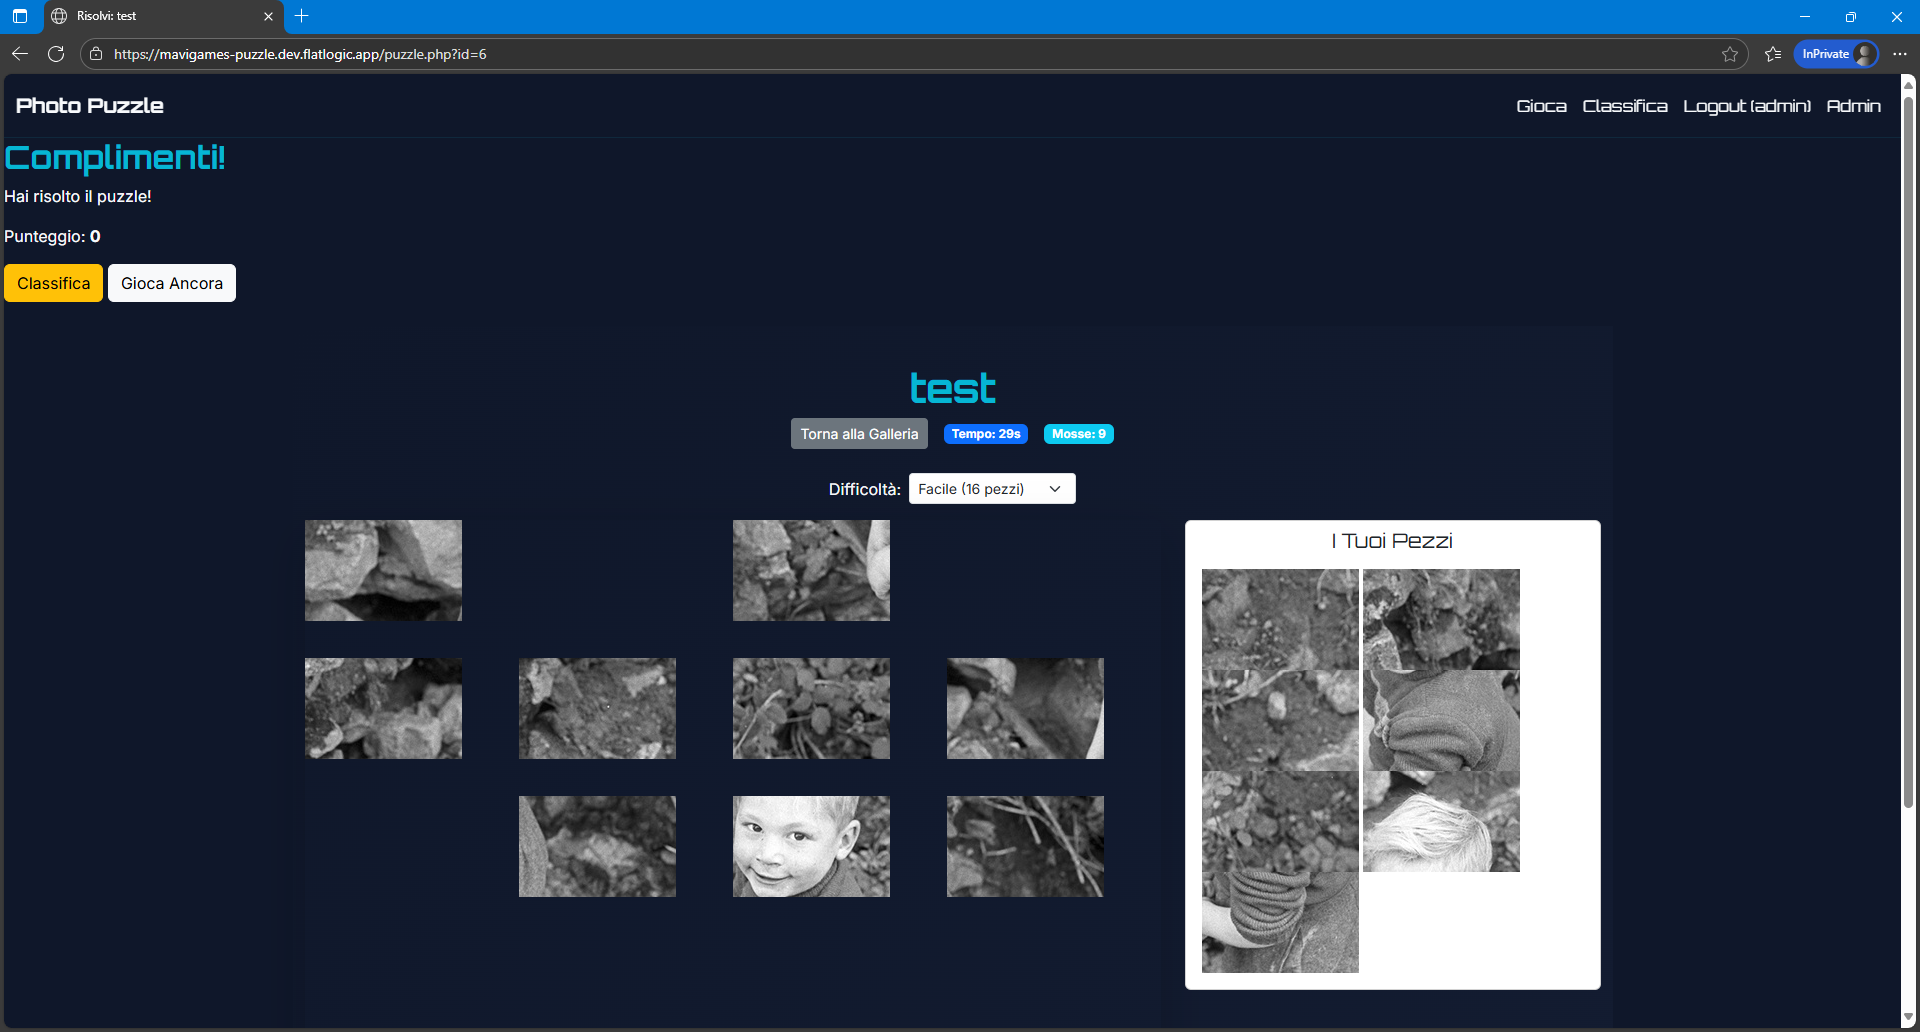Screen dimensions: 1920x1032
Task: Open a new tab with plus icon
Action: tap(302, 16)
